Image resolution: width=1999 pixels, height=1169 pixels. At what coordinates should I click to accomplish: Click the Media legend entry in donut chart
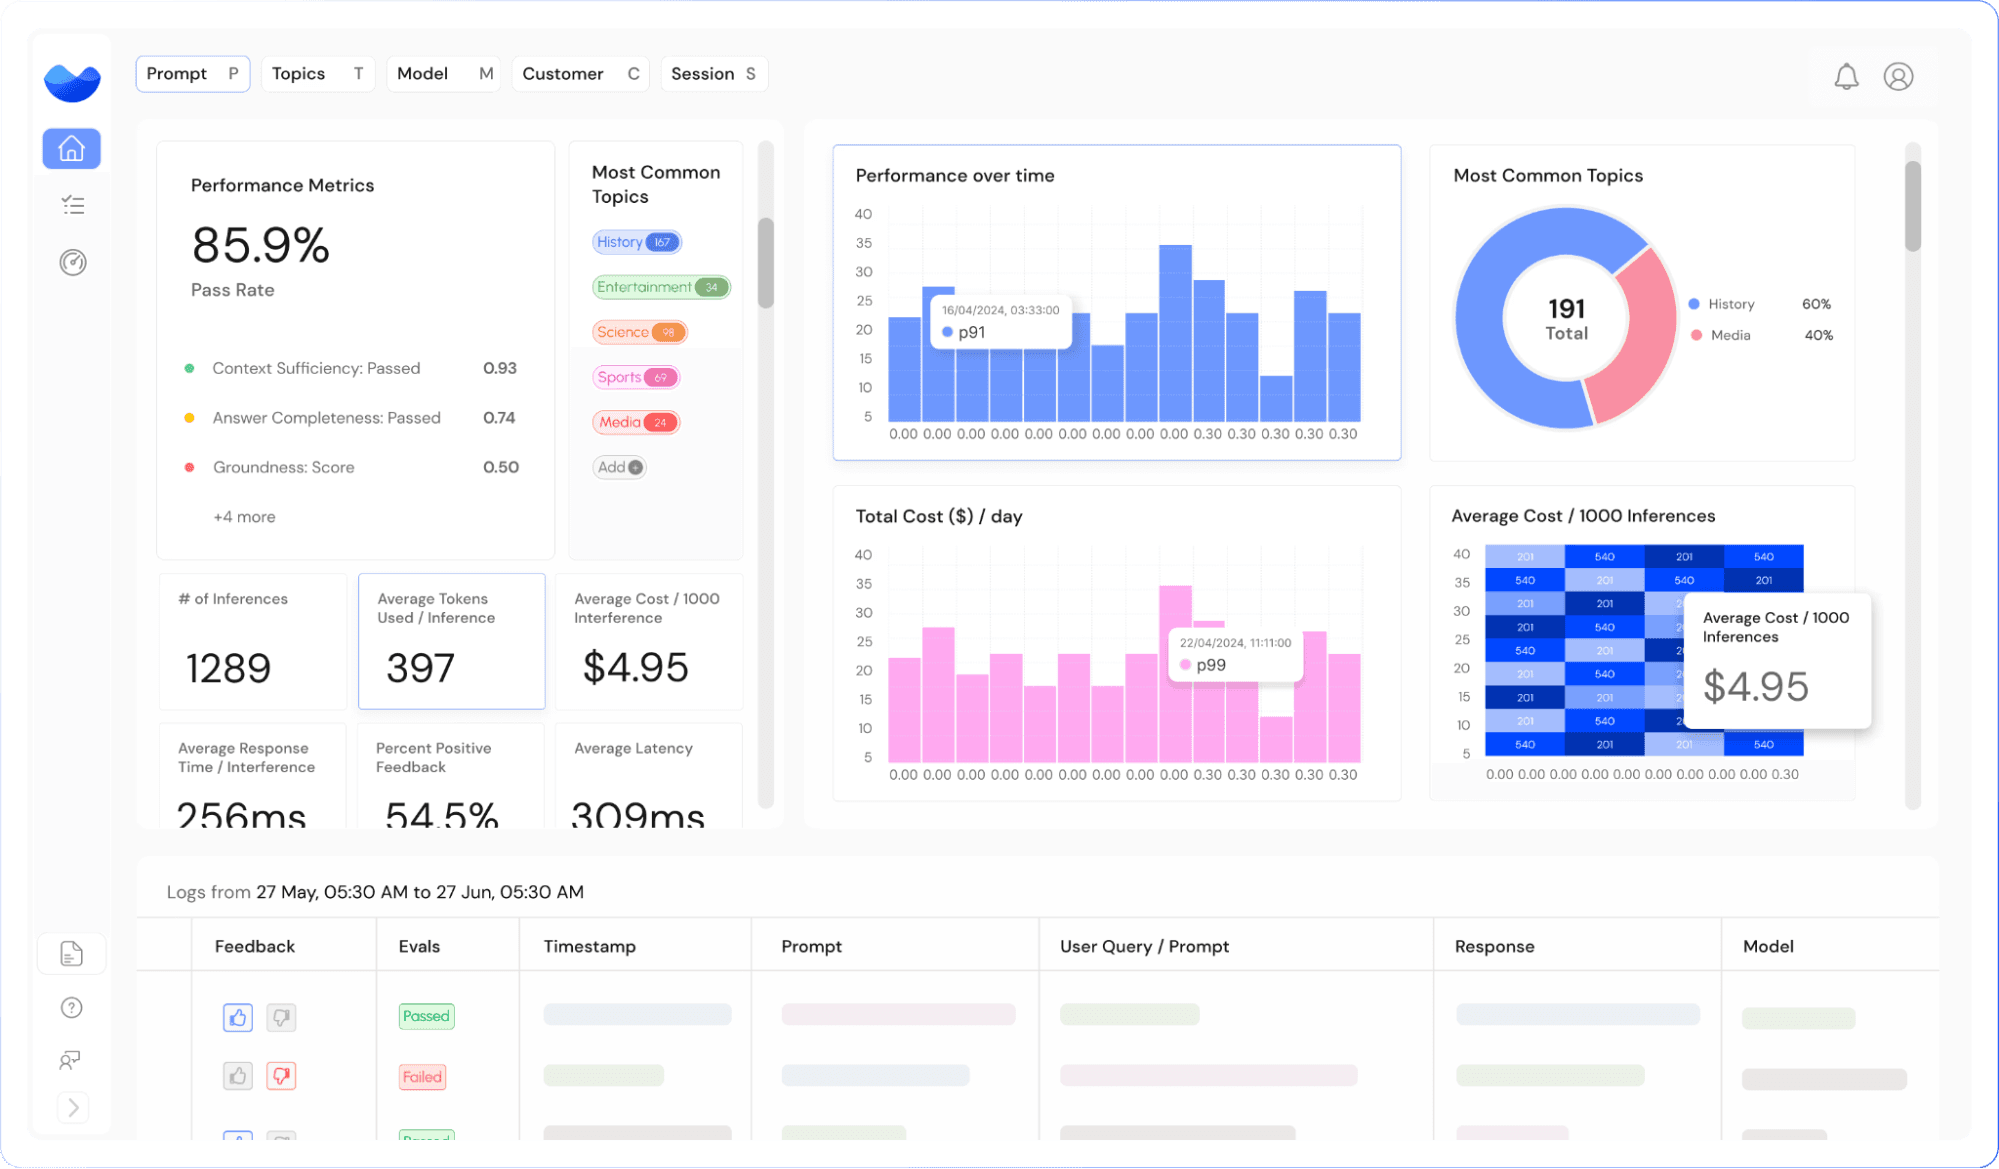click(1760, 335)
